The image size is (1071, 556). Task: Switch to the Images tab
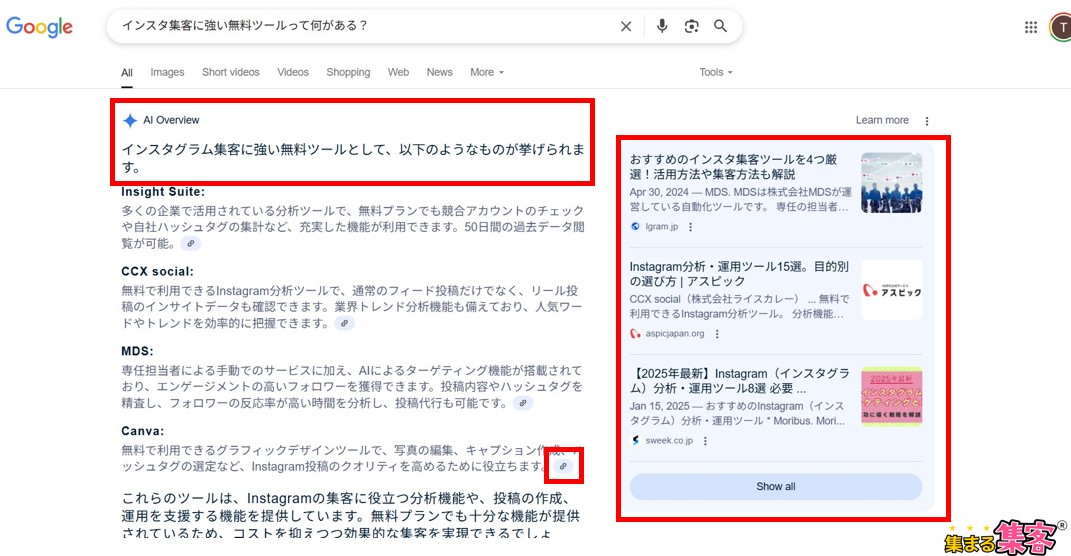167,72
